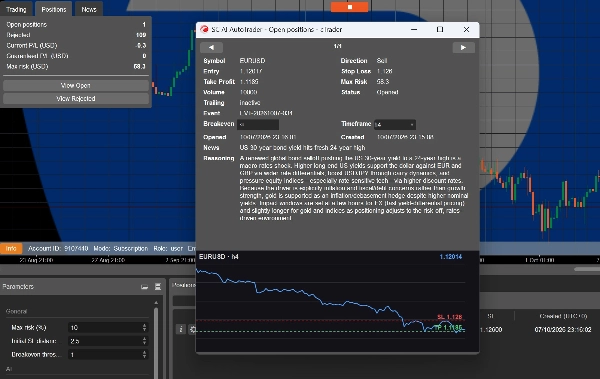
Task: Click the Parameters panel title
Action: 18,287
